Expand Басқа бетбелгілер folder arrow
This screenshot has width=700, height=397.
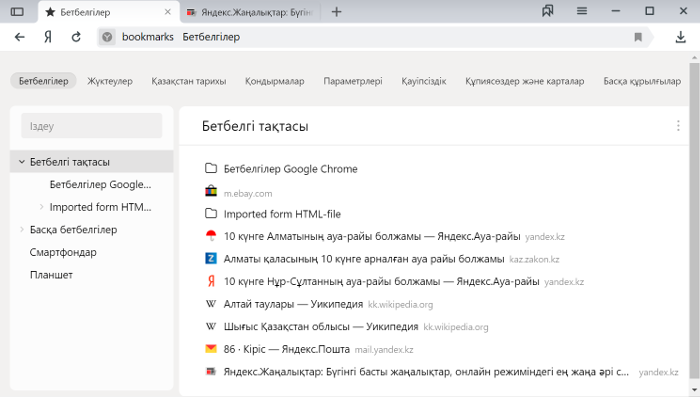tap(21, 230)
